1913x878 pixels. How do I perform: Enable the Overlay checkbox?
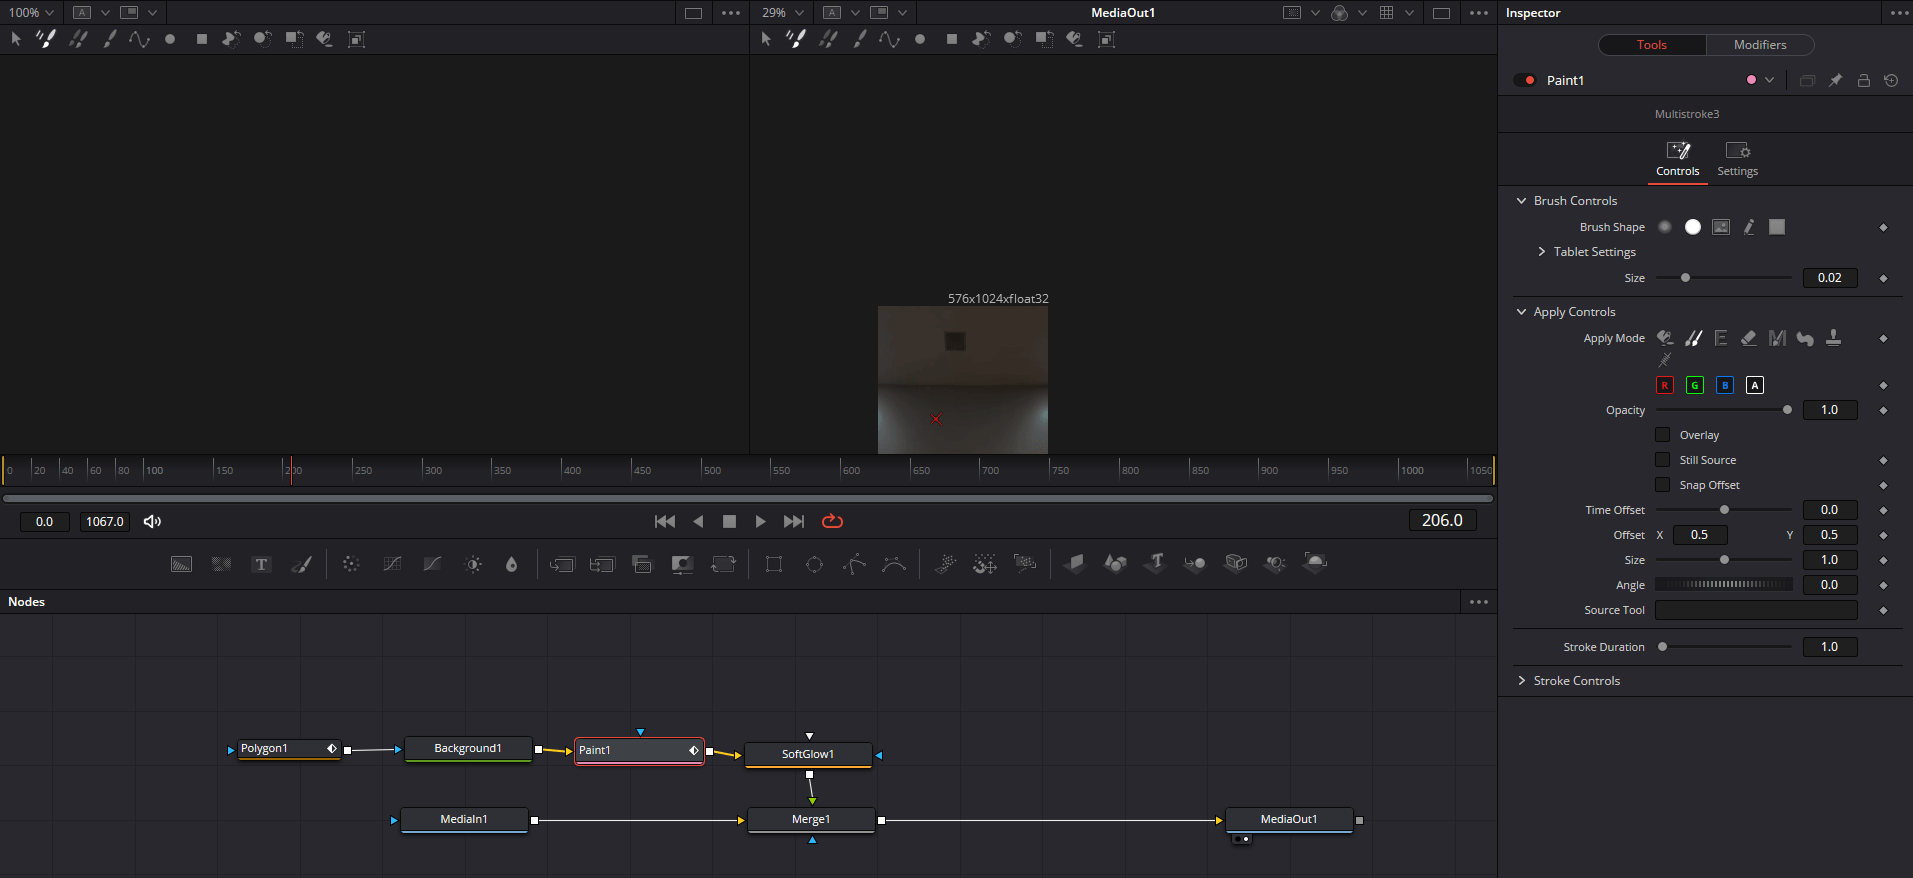1663,435
